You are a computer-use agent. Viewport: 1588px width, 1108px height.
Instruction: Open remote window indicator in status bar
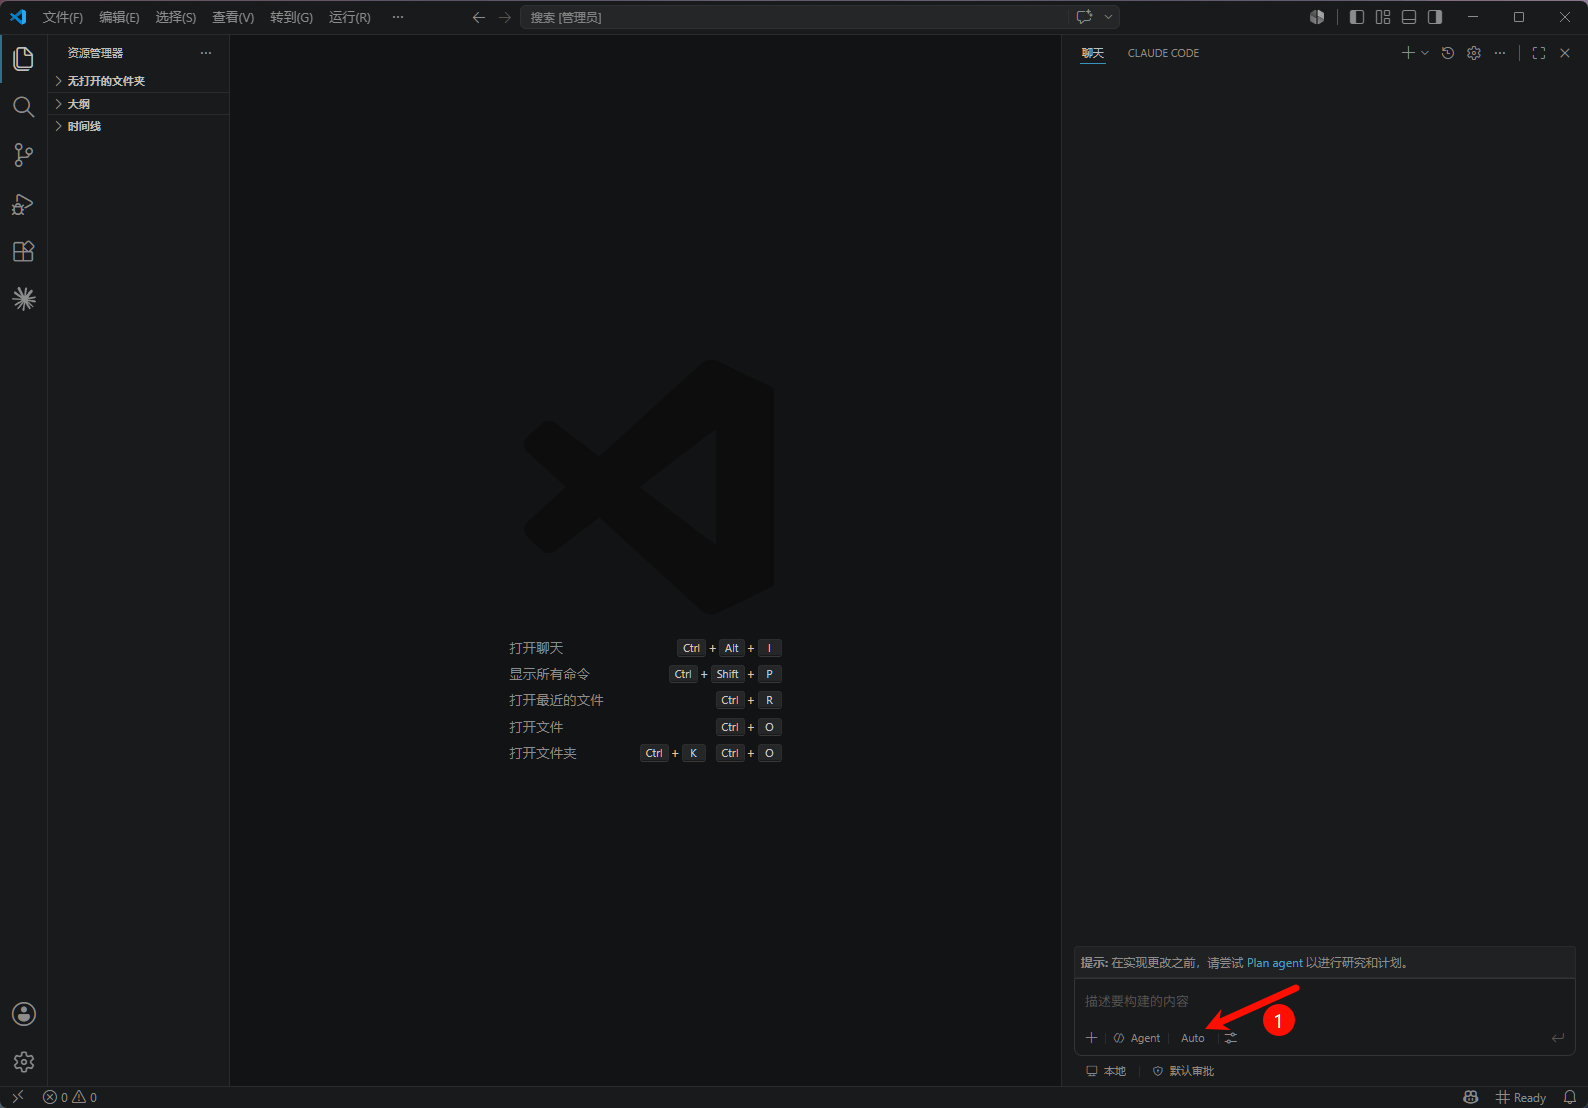click(18, 1097)
